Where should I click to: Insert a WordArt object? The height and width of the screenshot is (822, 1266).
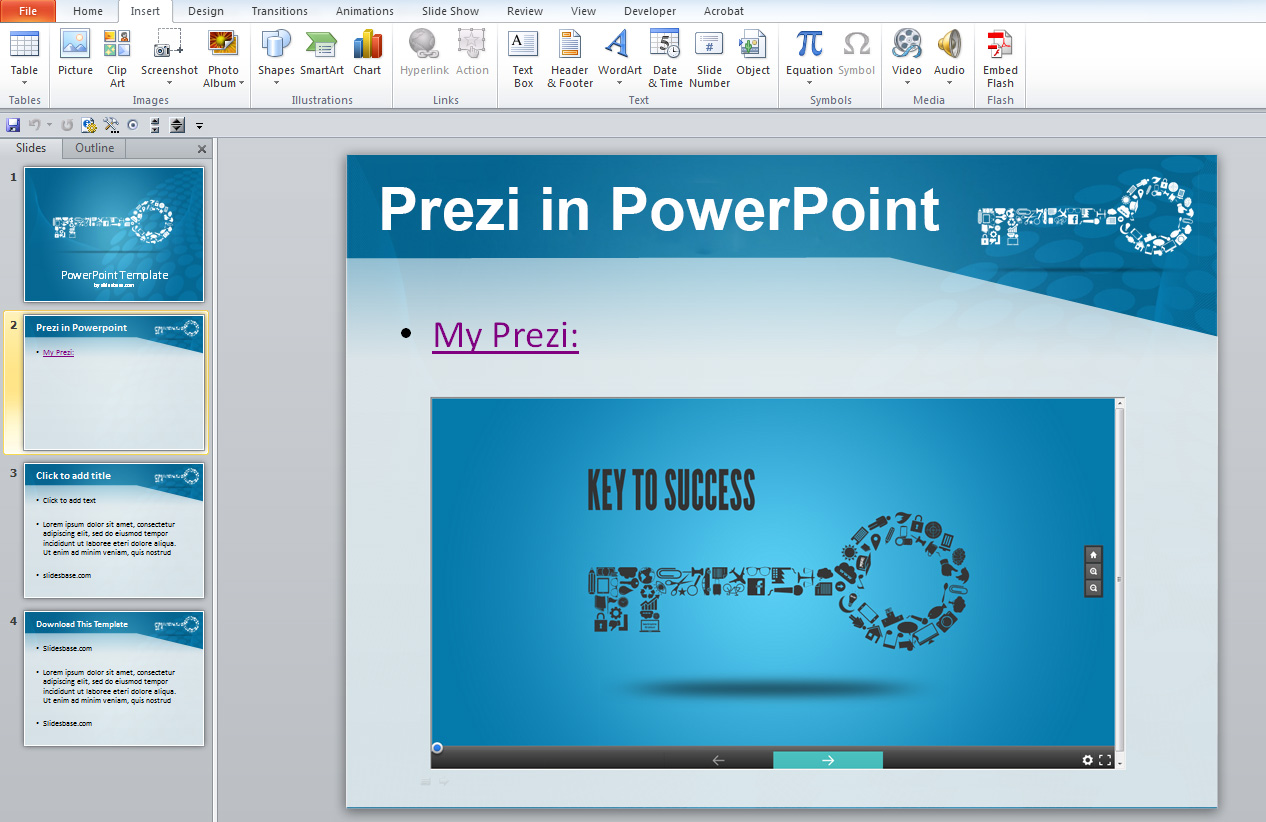(619, 46)
